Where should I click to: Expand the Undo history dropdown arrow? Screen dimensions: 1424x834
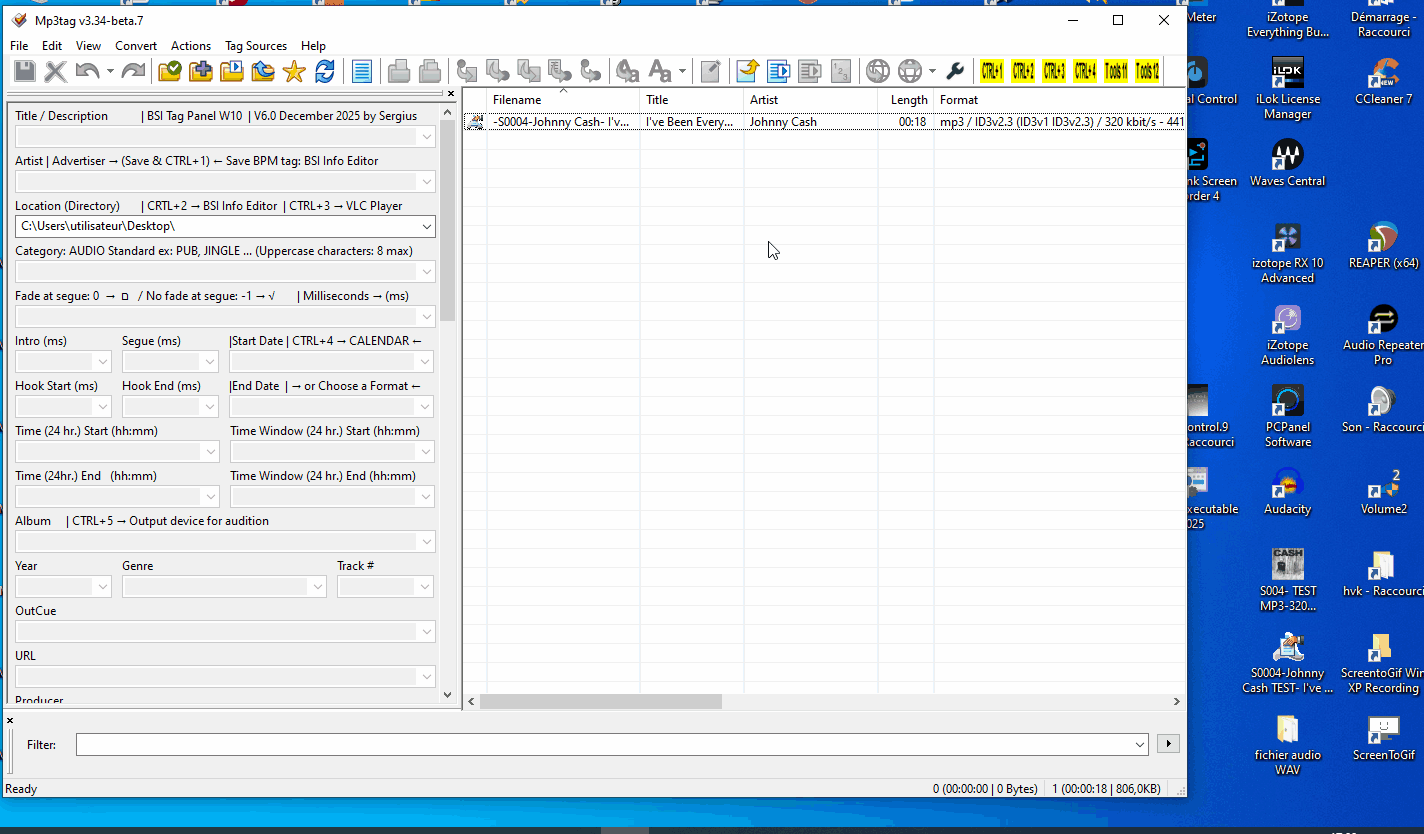pos(110,71)
